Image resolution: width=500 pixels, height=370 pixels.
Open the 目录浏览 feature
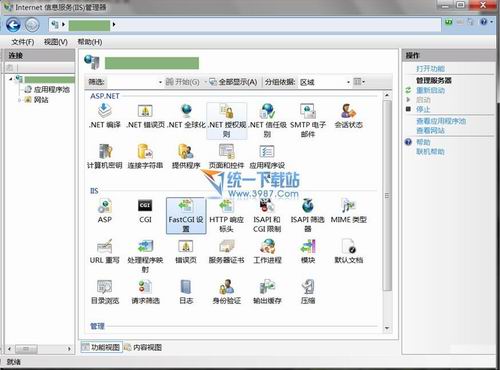[x=105, y=292]
